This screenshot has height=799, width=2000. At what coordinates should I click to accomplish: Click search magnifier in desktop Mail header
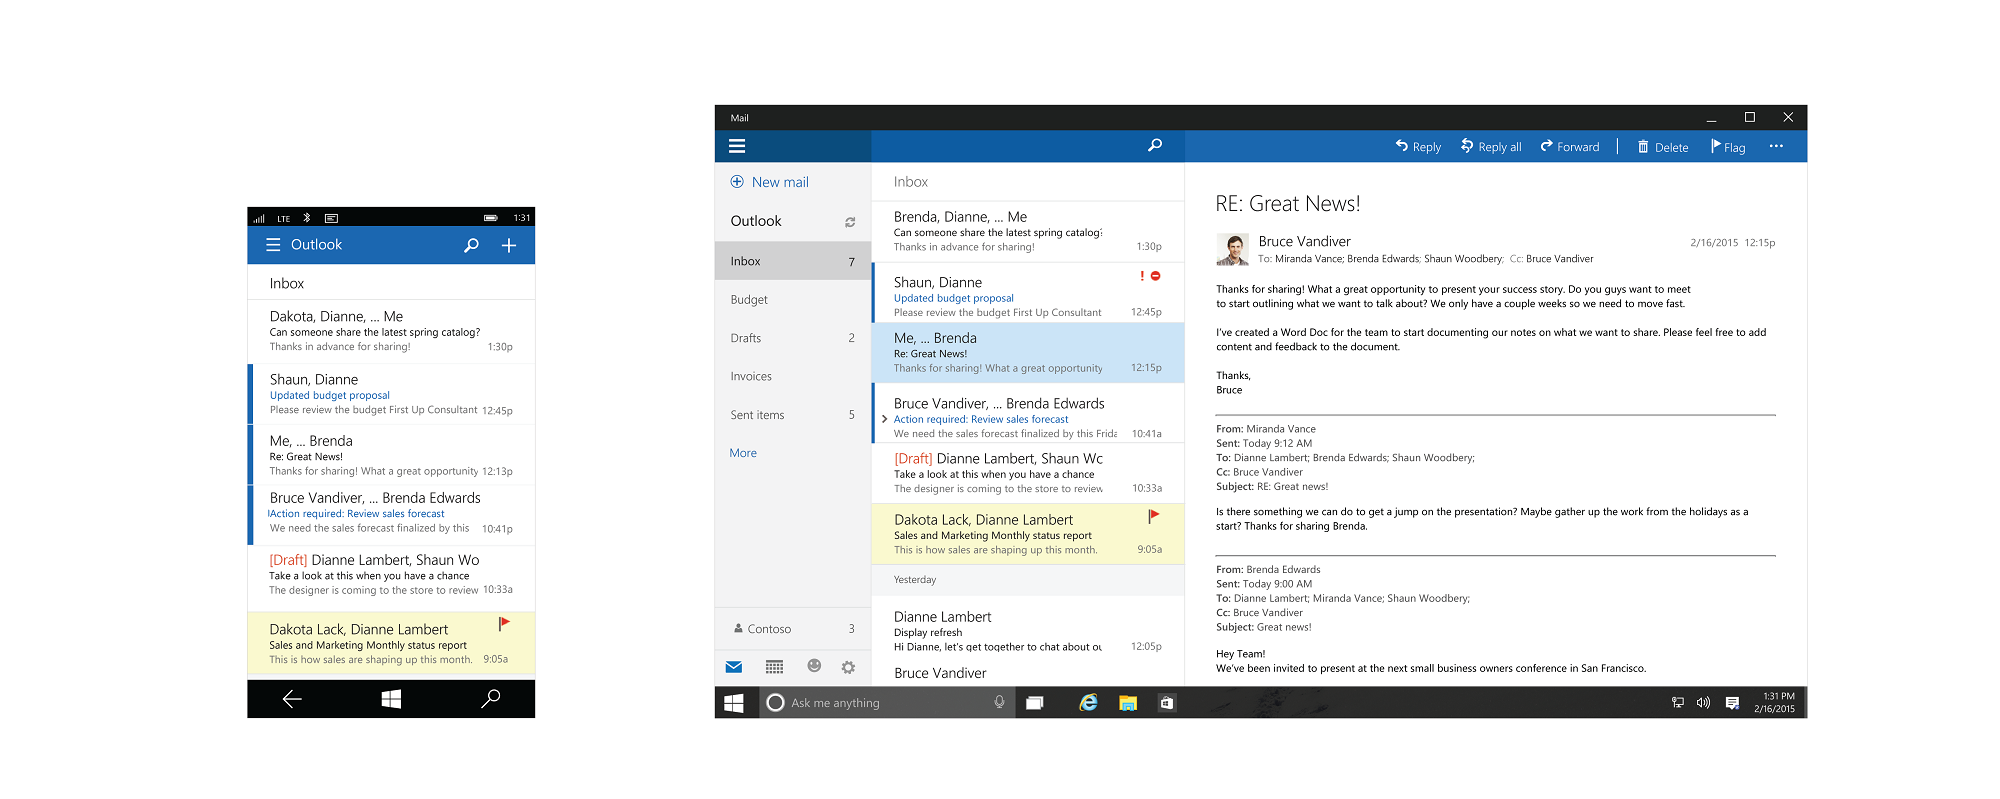1155,145
